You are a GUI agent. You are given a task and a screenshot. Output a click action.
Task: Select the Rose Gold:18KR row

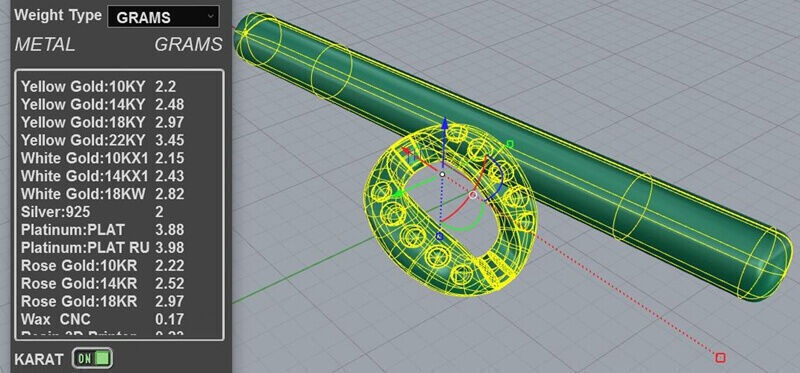tap(119, 302)
